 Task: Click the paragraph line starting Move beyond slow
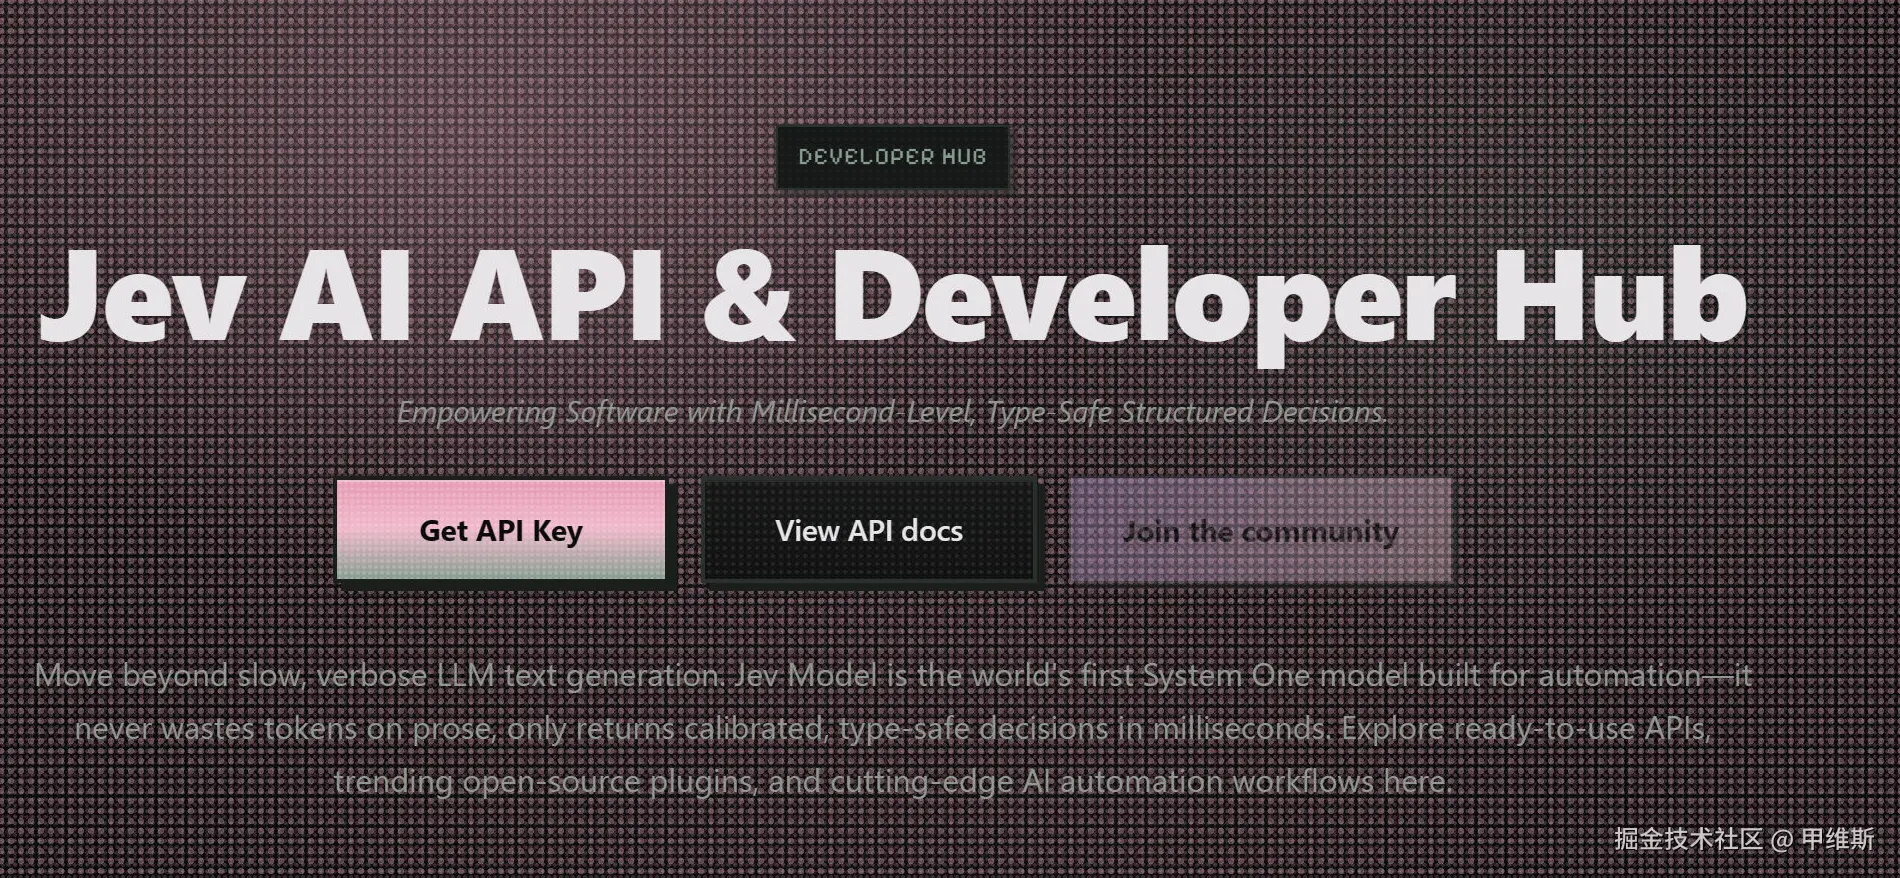pos(893,676)
